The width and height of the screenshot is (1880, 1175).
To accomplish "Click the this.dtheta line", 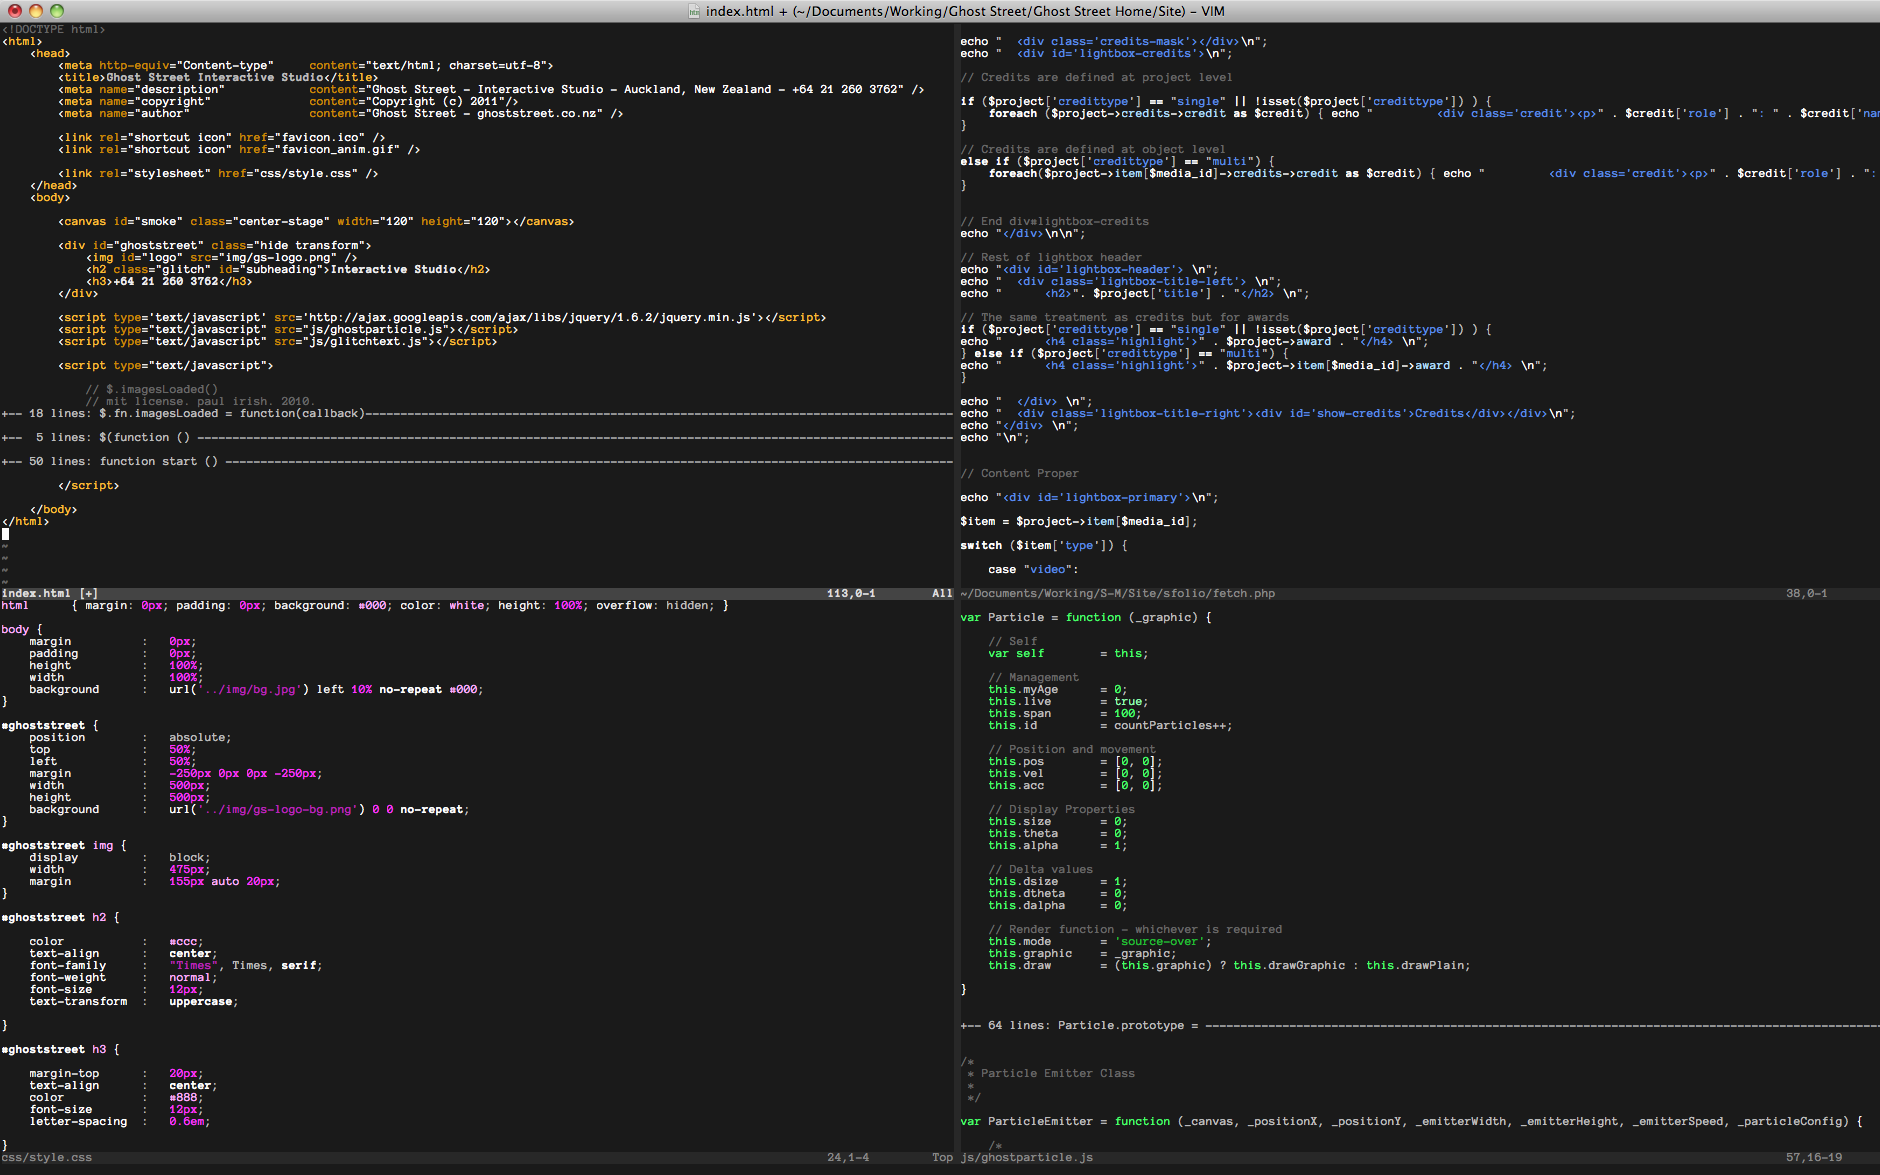I will coord(1058,893).
